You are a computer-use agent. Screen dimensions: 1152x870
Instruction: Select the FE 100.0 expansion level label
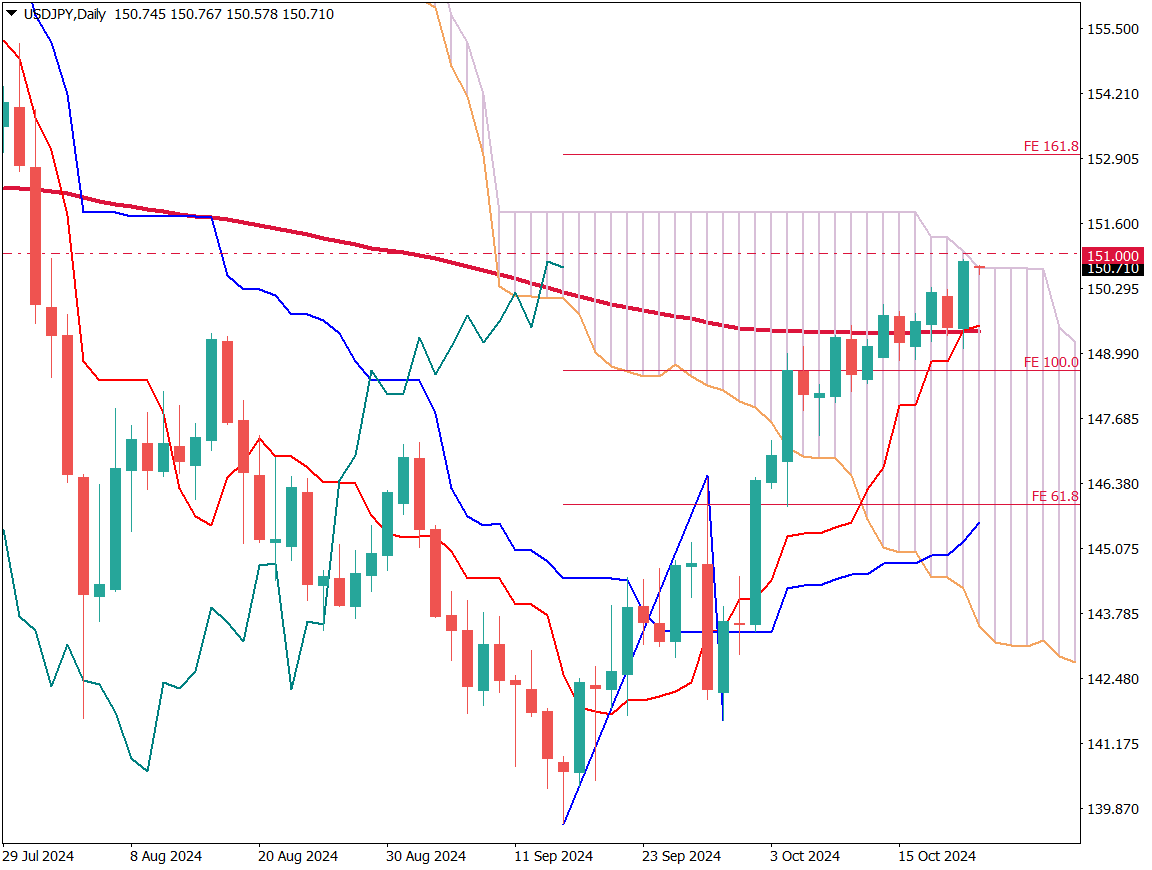[x=1051, y=362]
